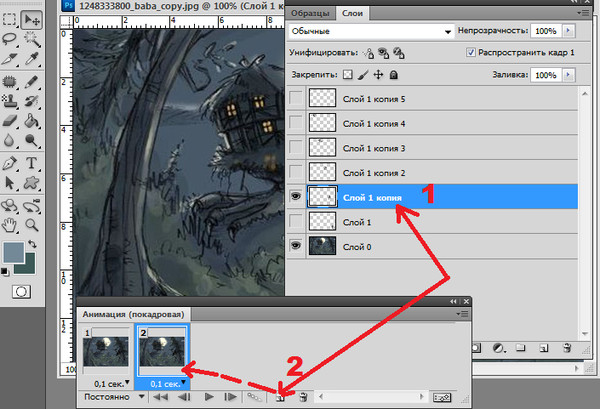Toggle Quick Mask mode
The width and height of the screenshot is (600, 409).
pyautogui.click(x=21, y=292)
